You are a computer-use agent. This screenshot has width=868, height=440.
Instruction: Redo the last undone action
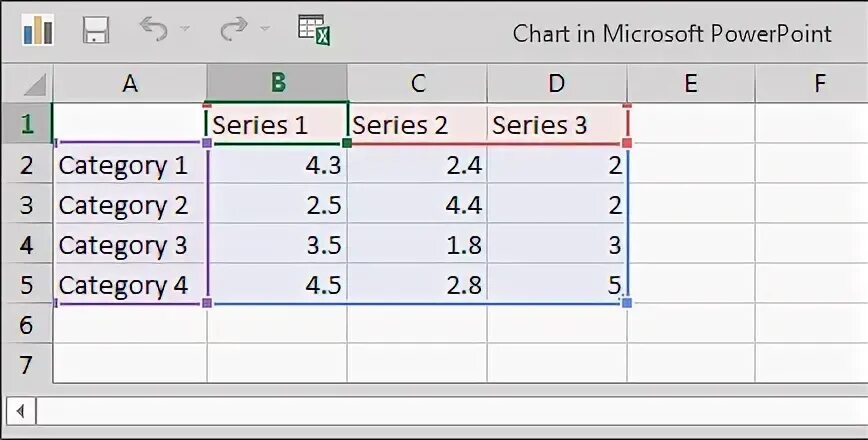[232, 30]
